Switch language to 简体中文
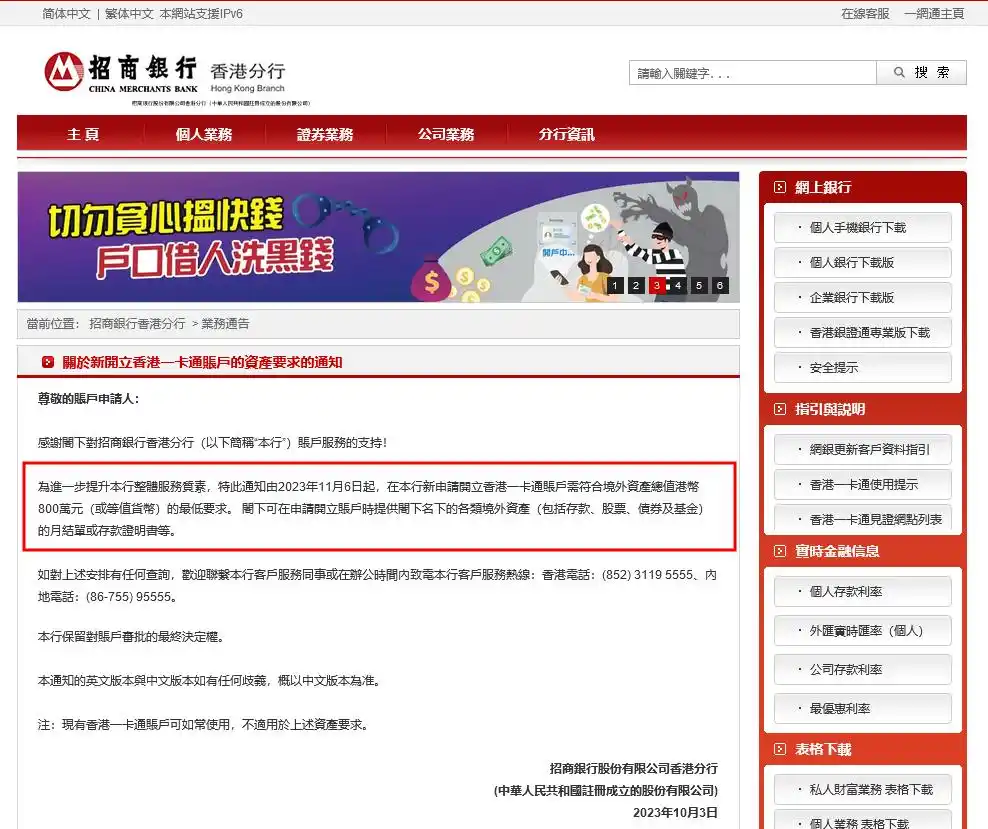The width and height of the screenshot is (988, 829). 66,14
